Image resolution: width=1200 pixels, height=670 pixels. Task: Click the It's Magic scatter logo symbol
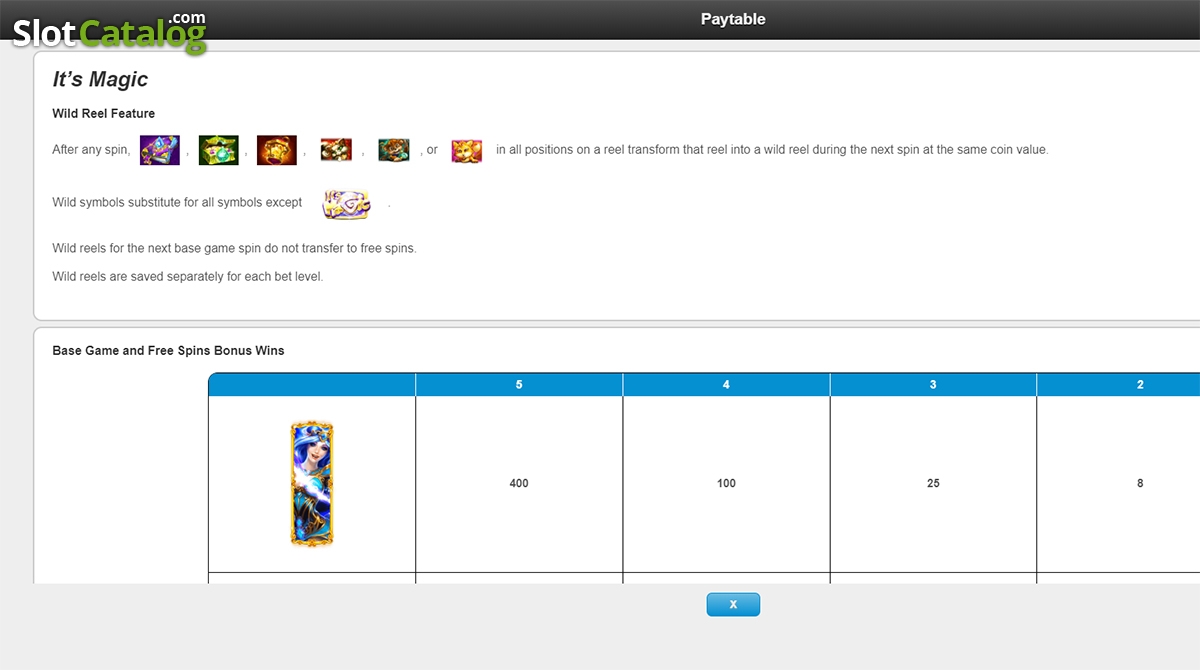(x=346, y=204)
